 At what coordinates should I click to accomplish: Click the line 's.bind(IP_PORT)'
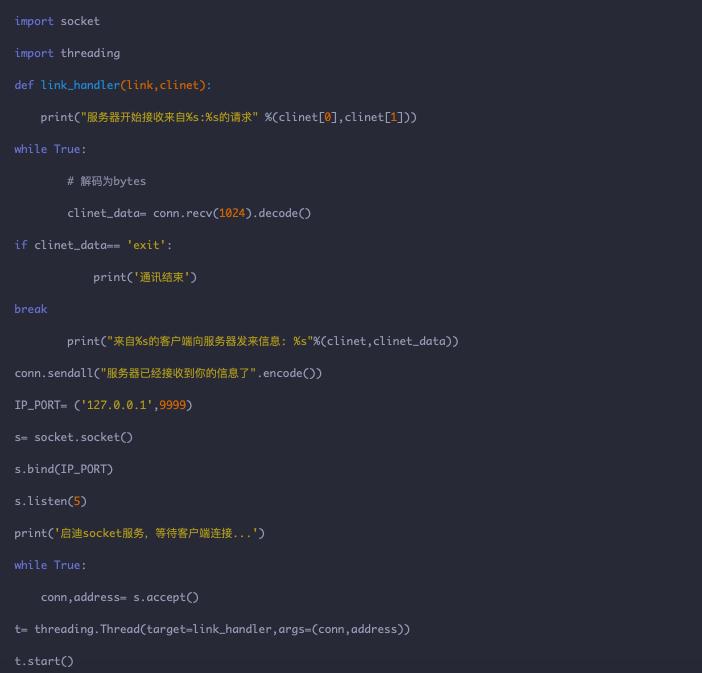click(64, 469)
